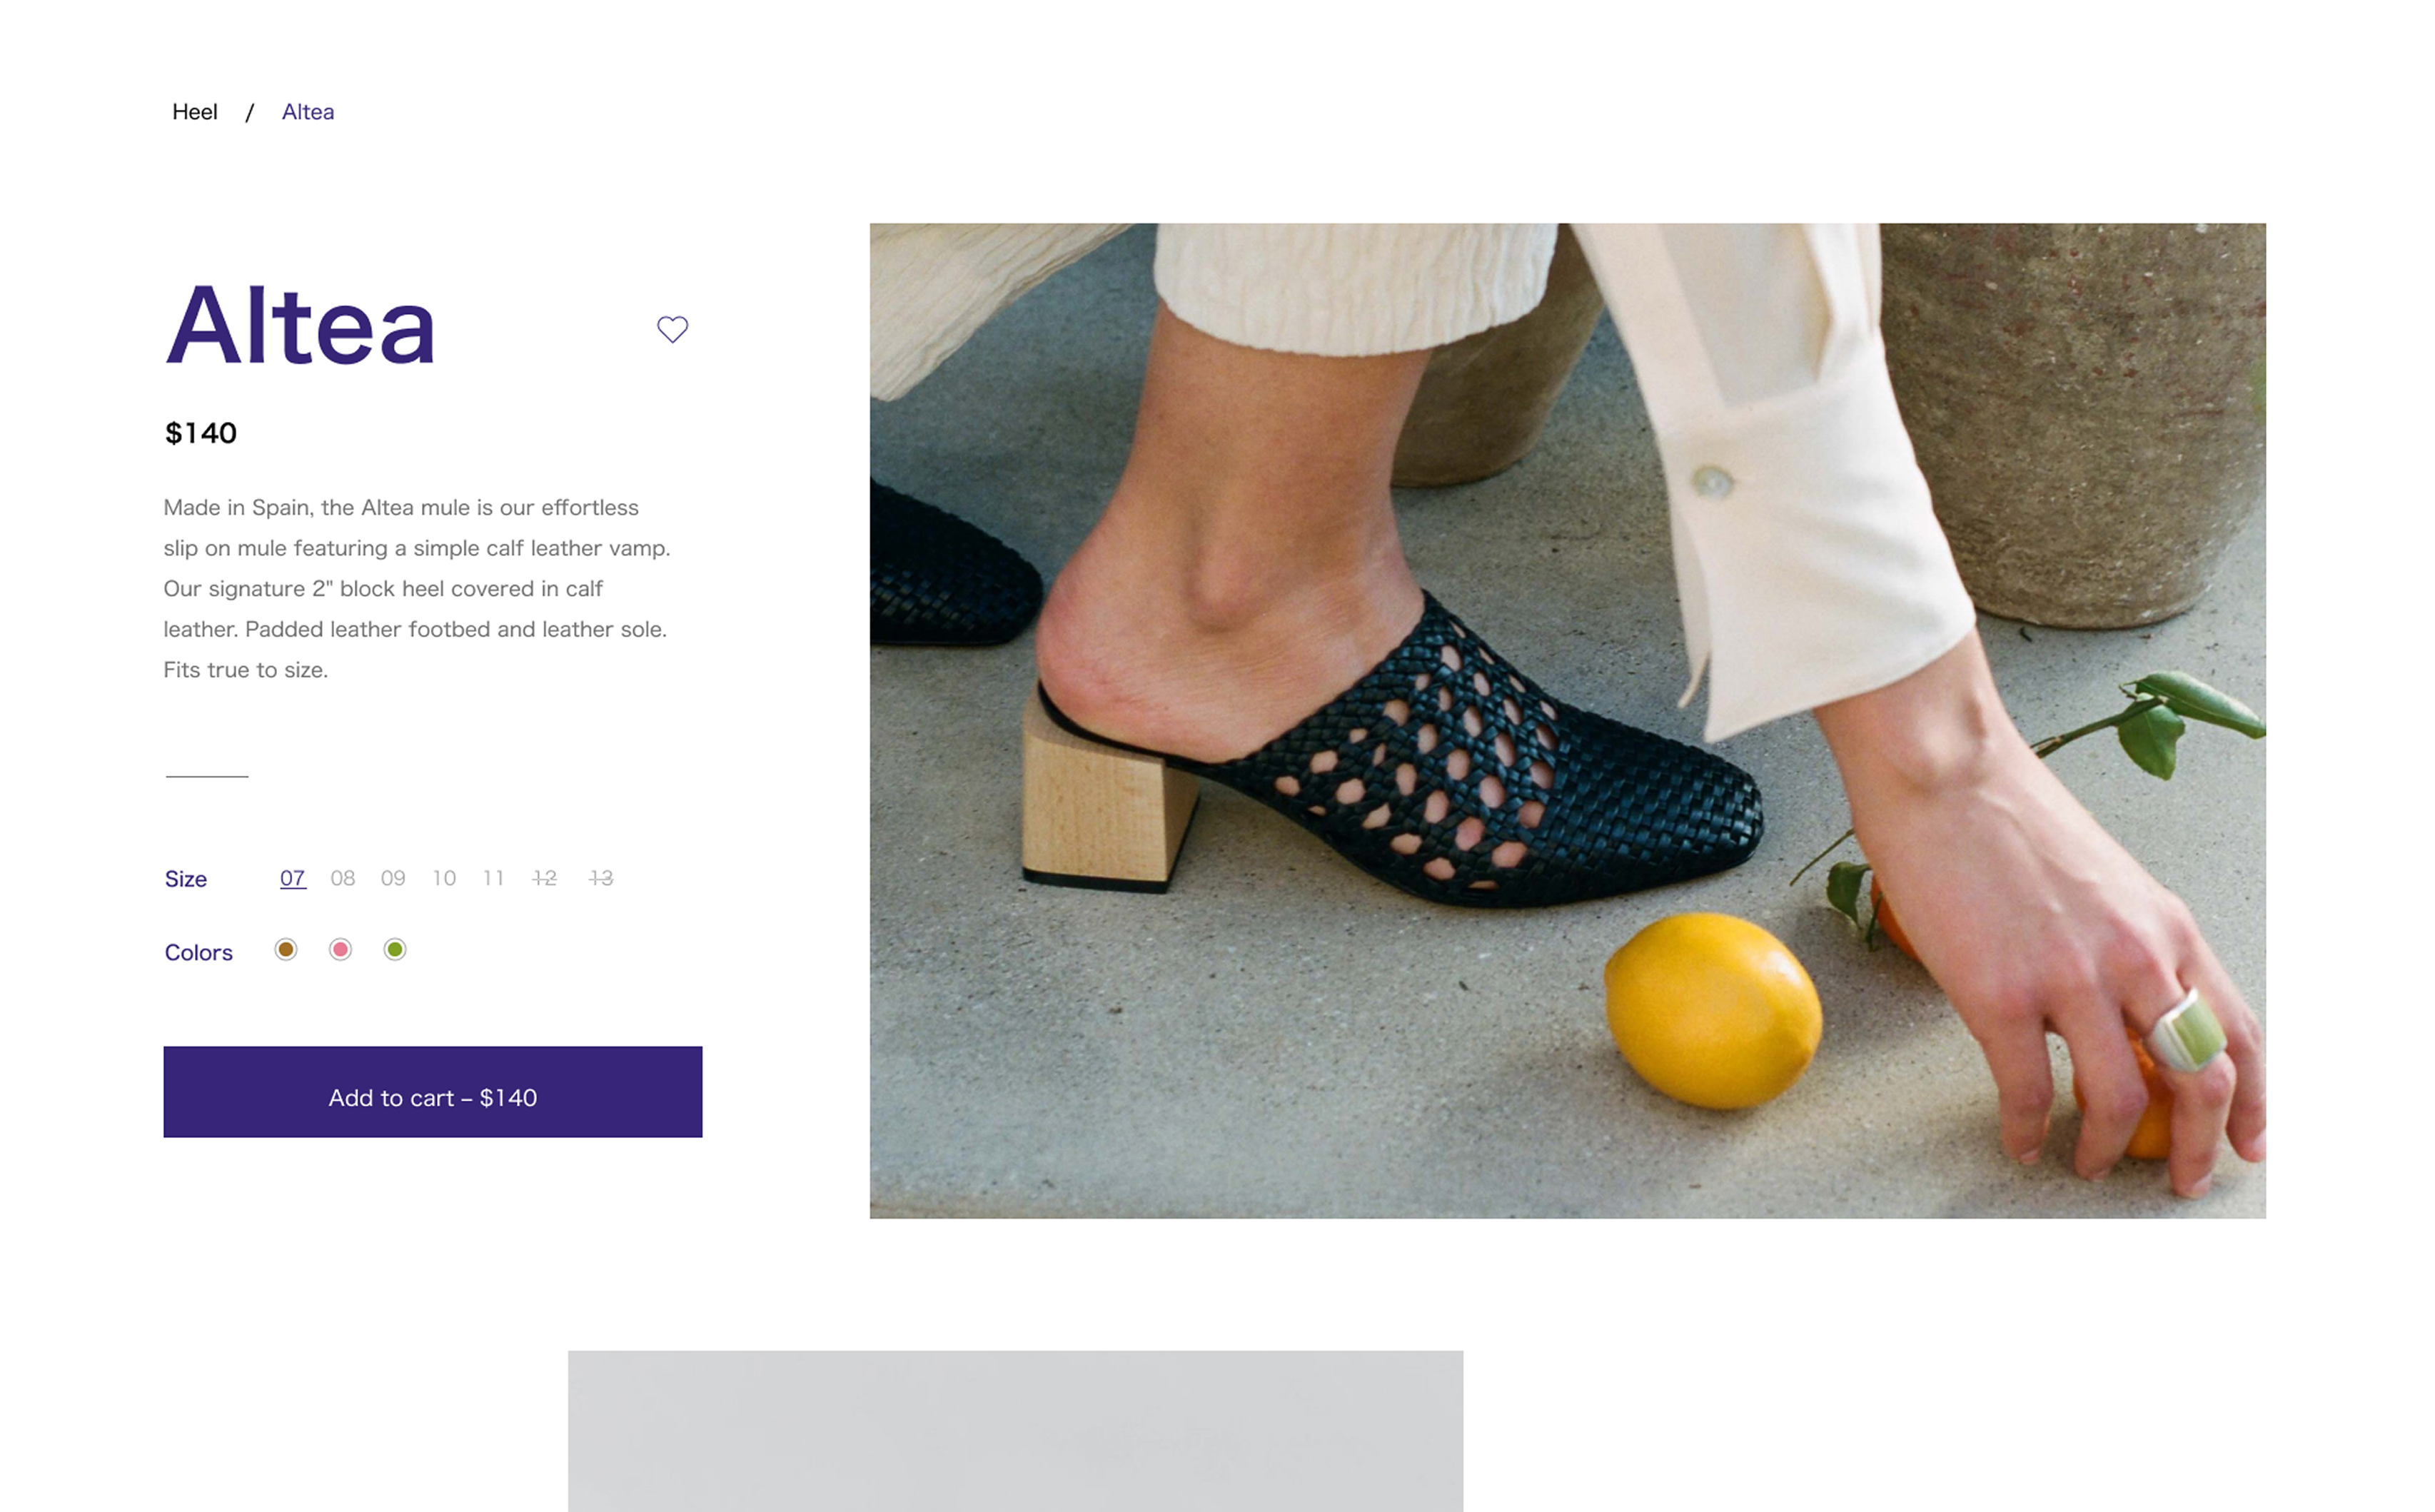Click the gray image below the product
Viewport: 2435px width, 1512px height.
click(x=1016, y=1431)
